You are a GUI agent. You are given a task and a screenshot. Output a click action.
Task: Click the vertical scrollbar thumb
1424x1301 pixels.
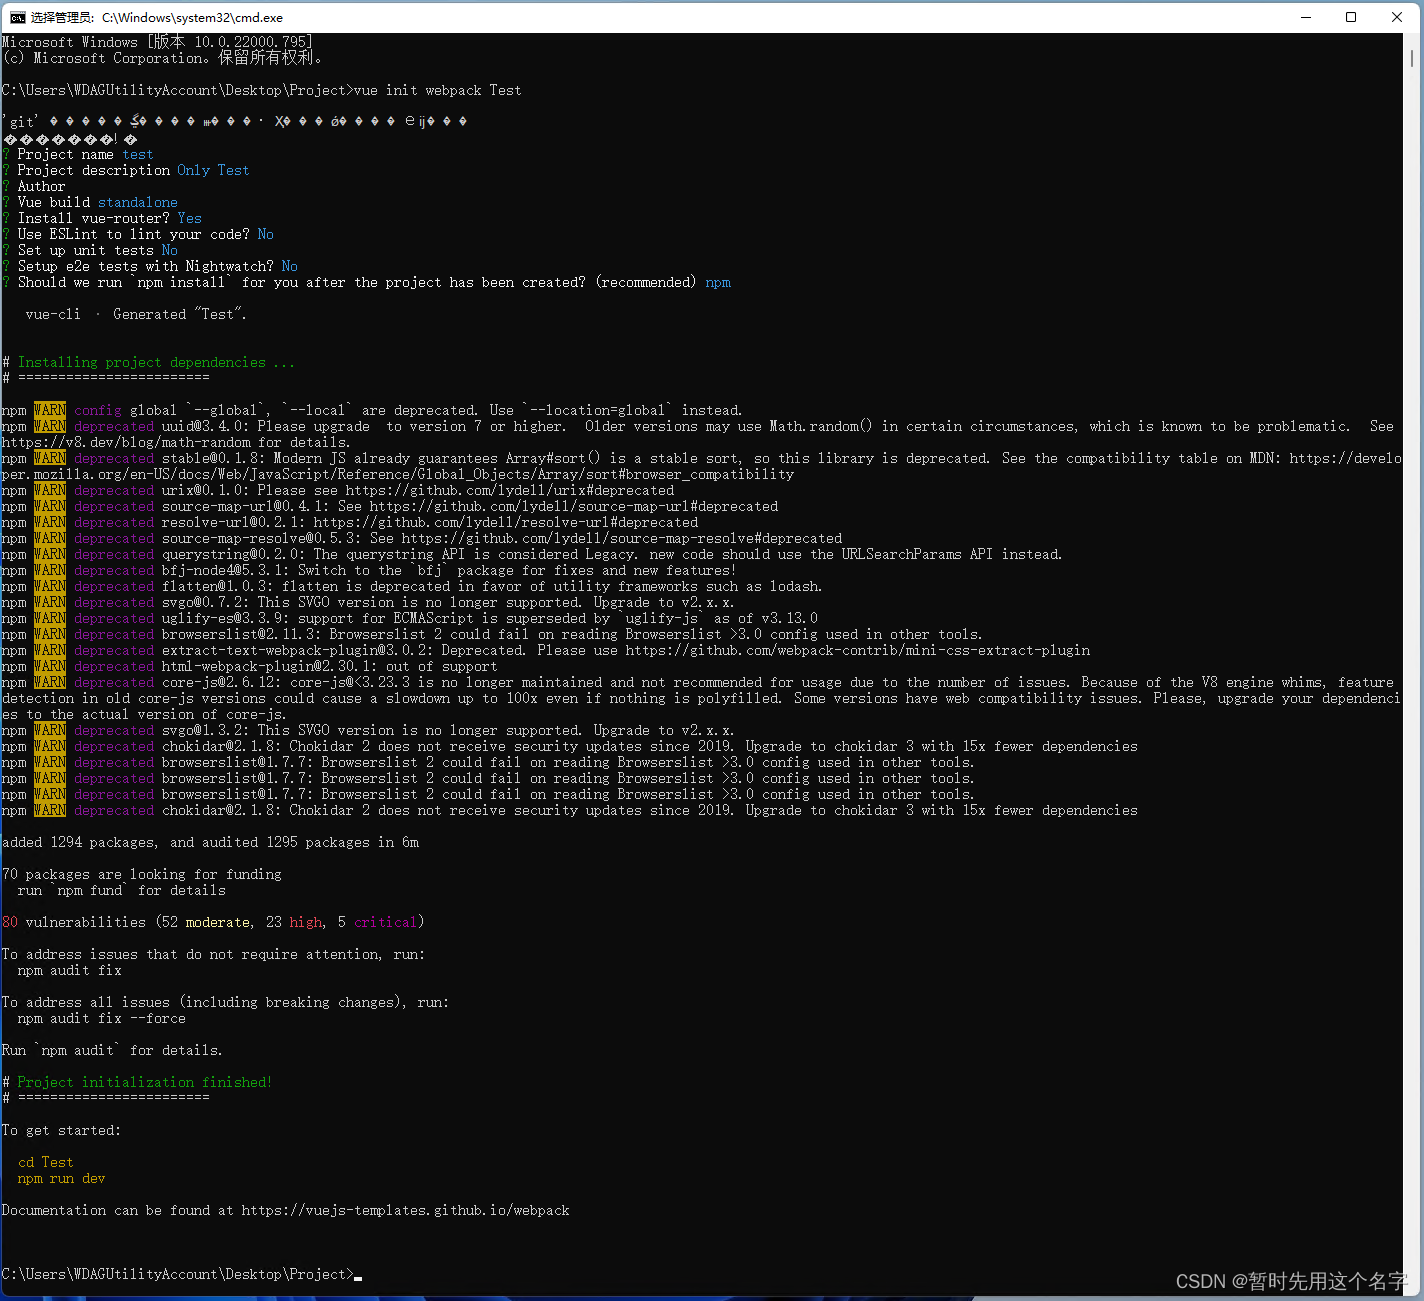[1412, 58]
